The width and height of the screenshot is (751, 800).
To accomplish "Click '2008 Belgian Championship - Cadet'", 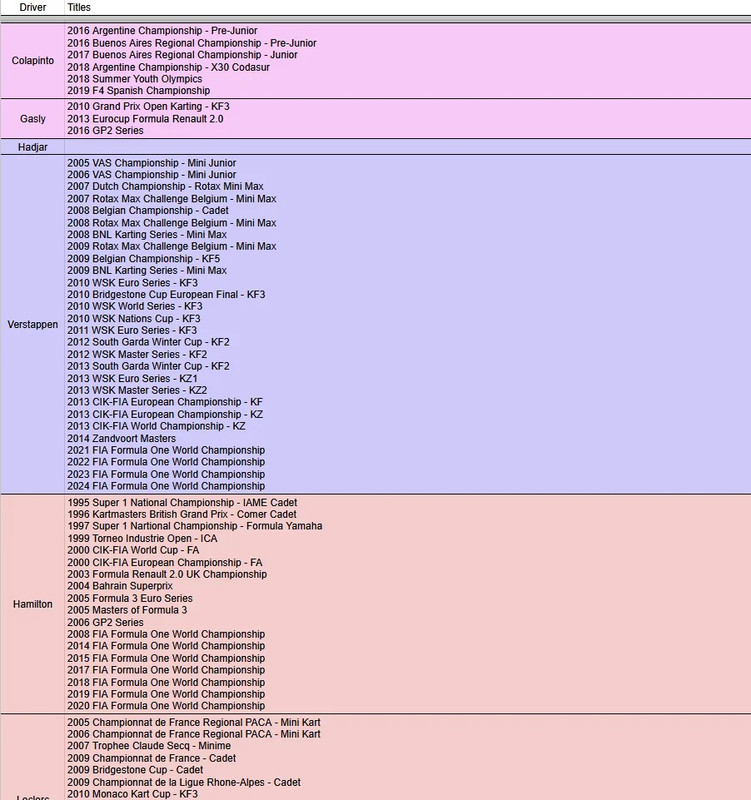I will coord(148,210).
